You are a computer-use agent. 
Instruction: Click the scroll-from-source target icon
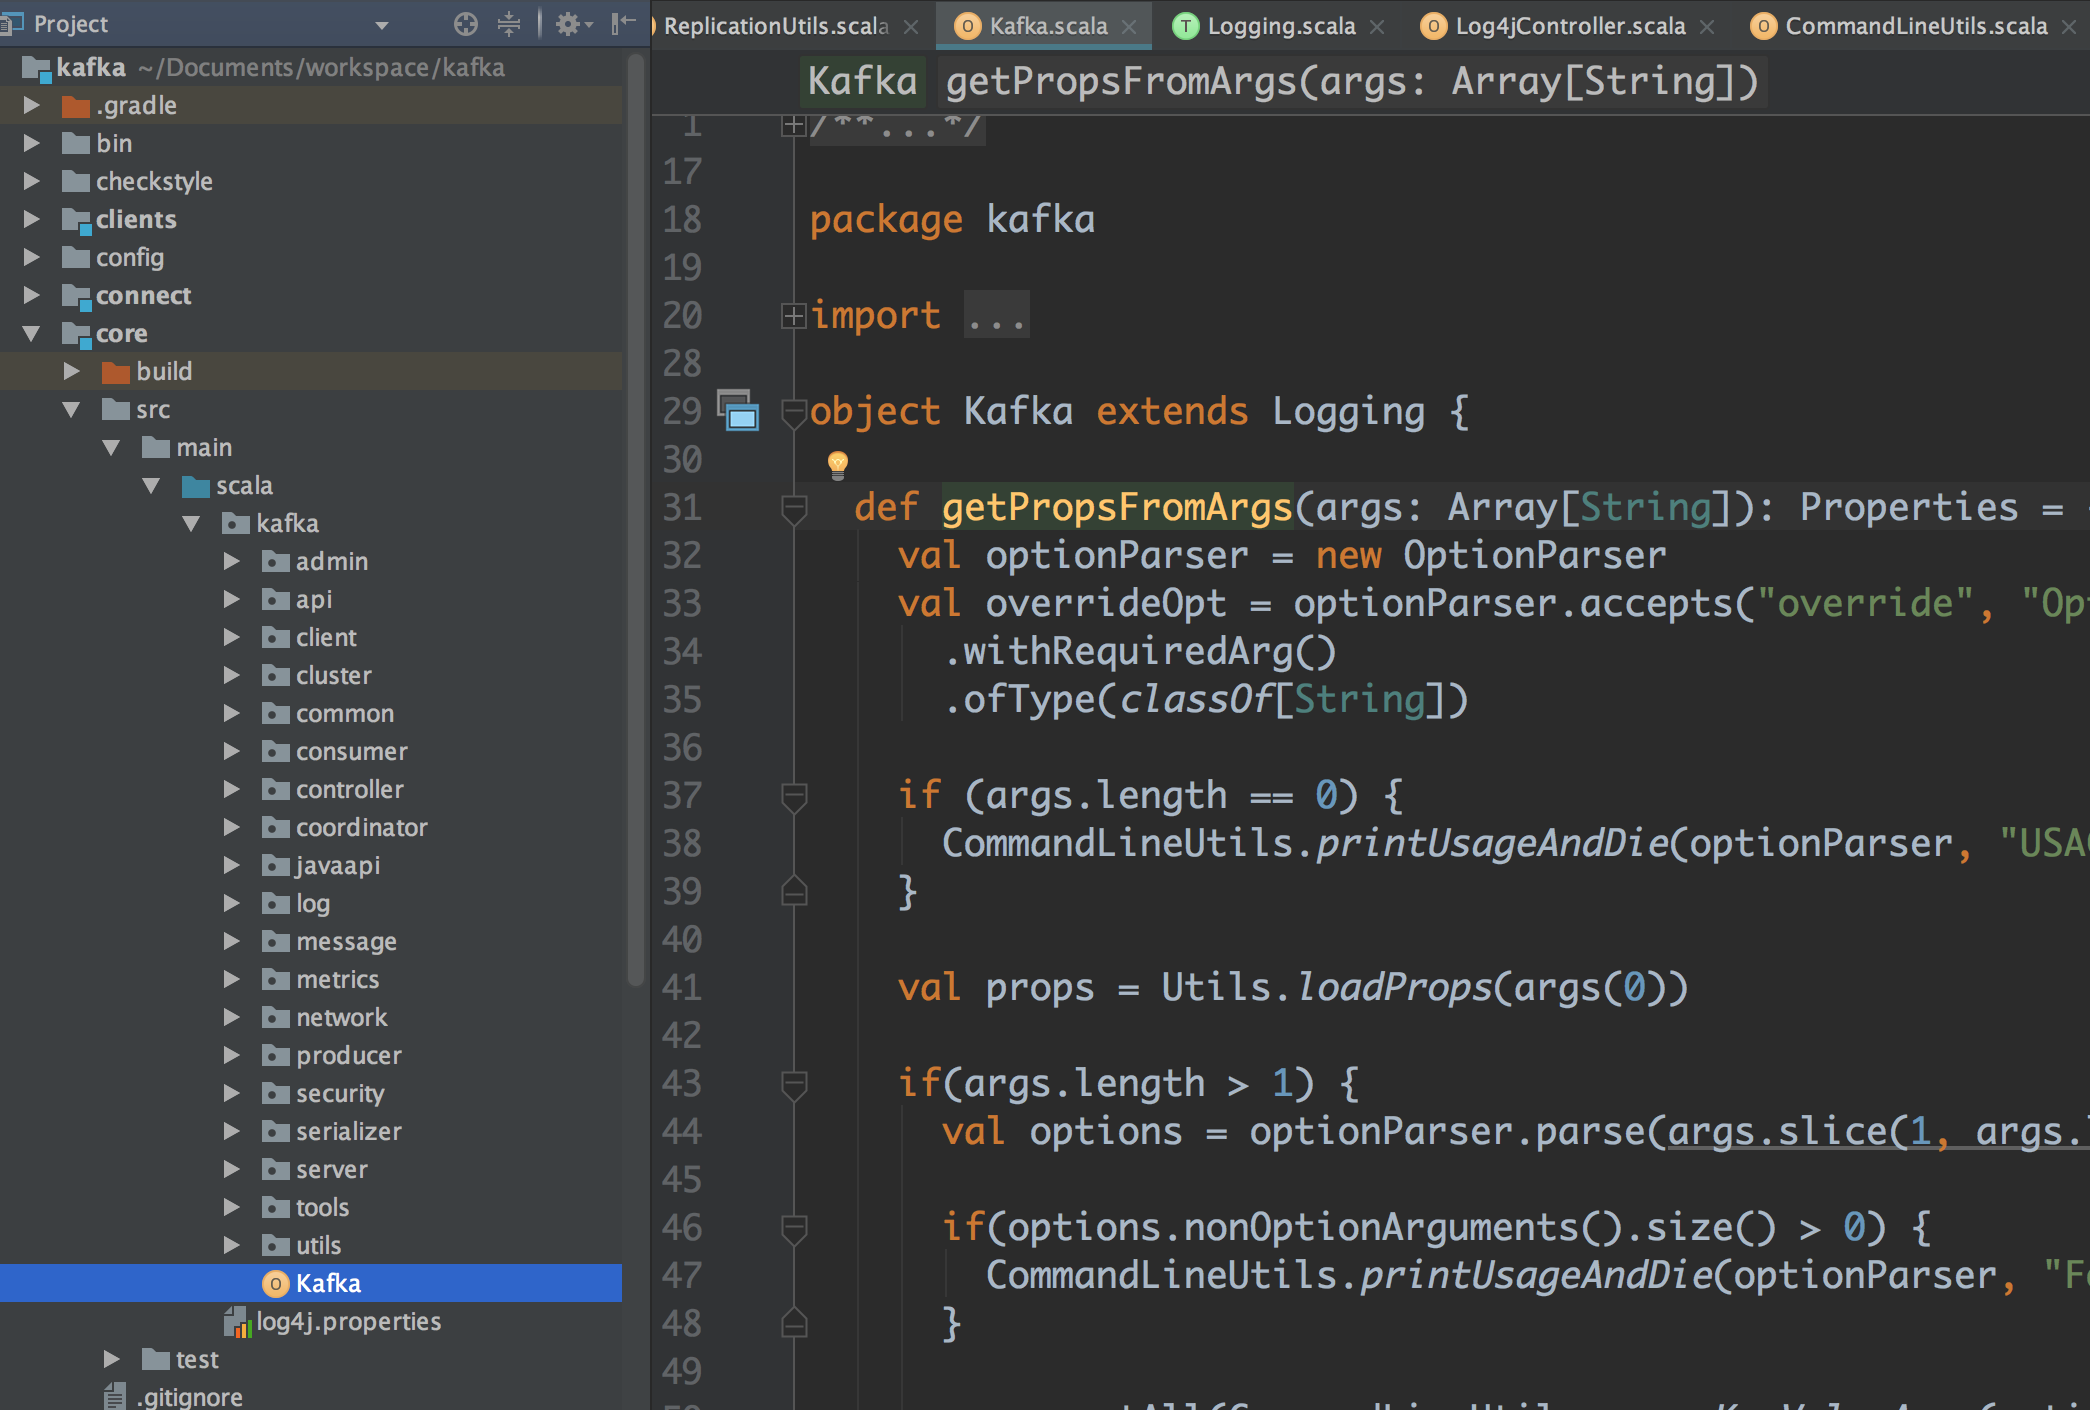click(466, 24)
